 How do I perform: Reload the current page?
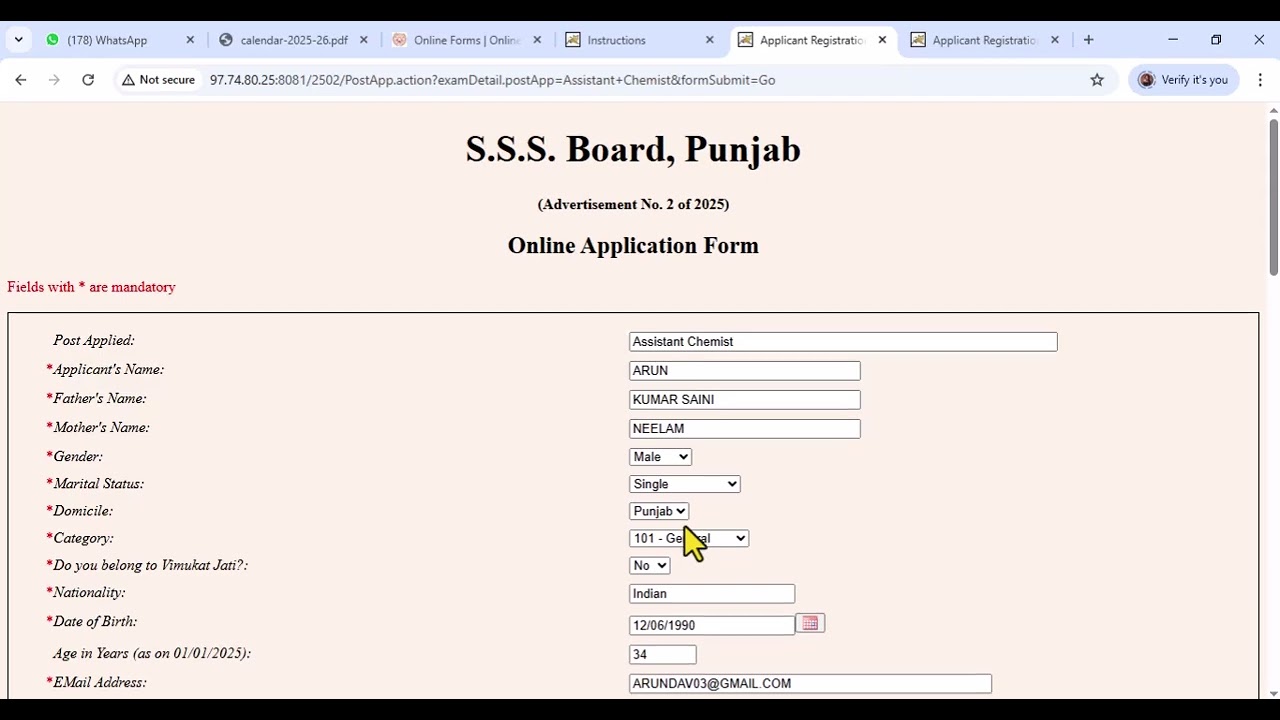coord(88,80)
